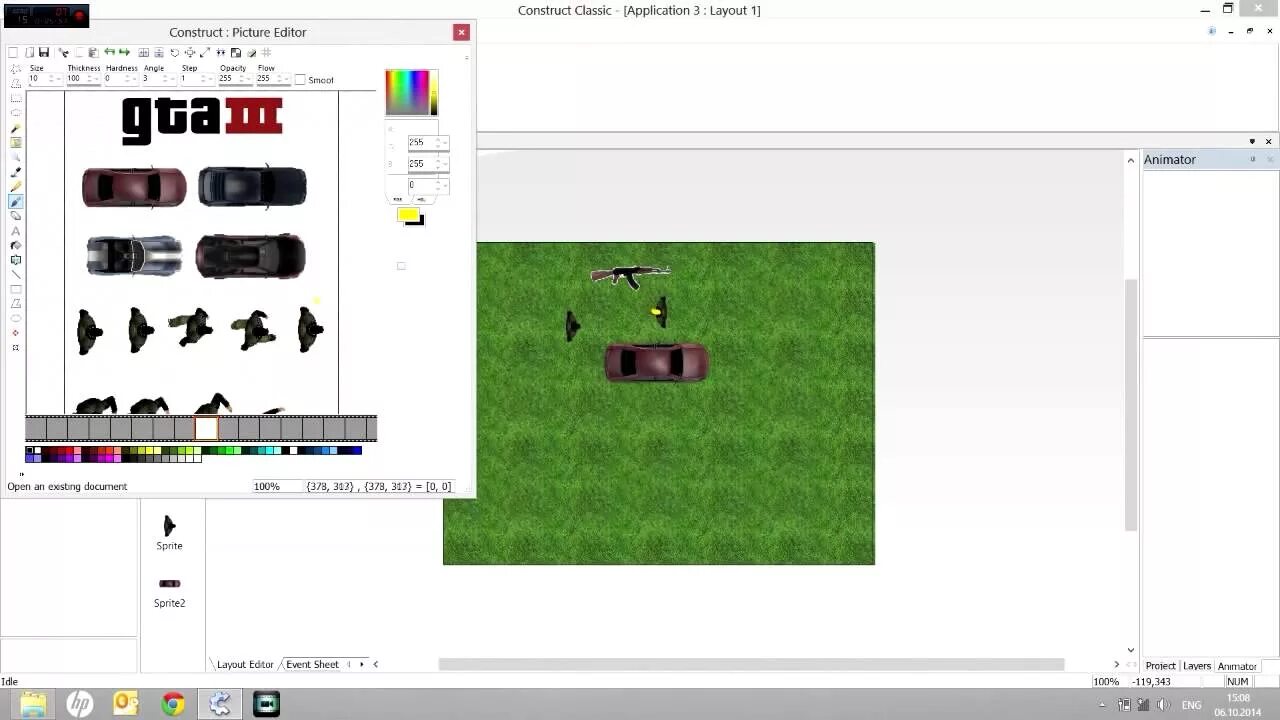Viewport: 1280px width, 720px height.
Task: Click the tab scroll right arrow near Event Sheet
Action: coord(361,664)
